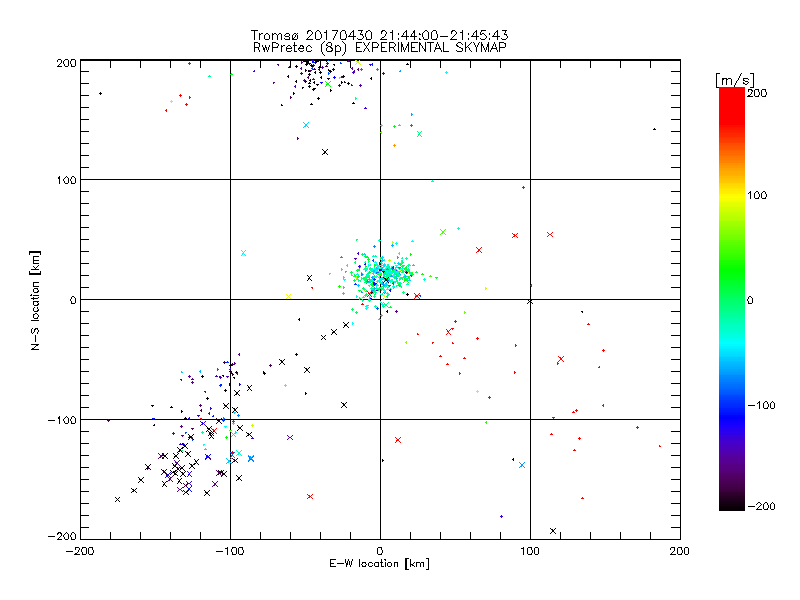Screen dimensions: 800x600
Task: Click the [m/s] unit label above colorbar
Action: pyautogui.click(x=735, y=80)
